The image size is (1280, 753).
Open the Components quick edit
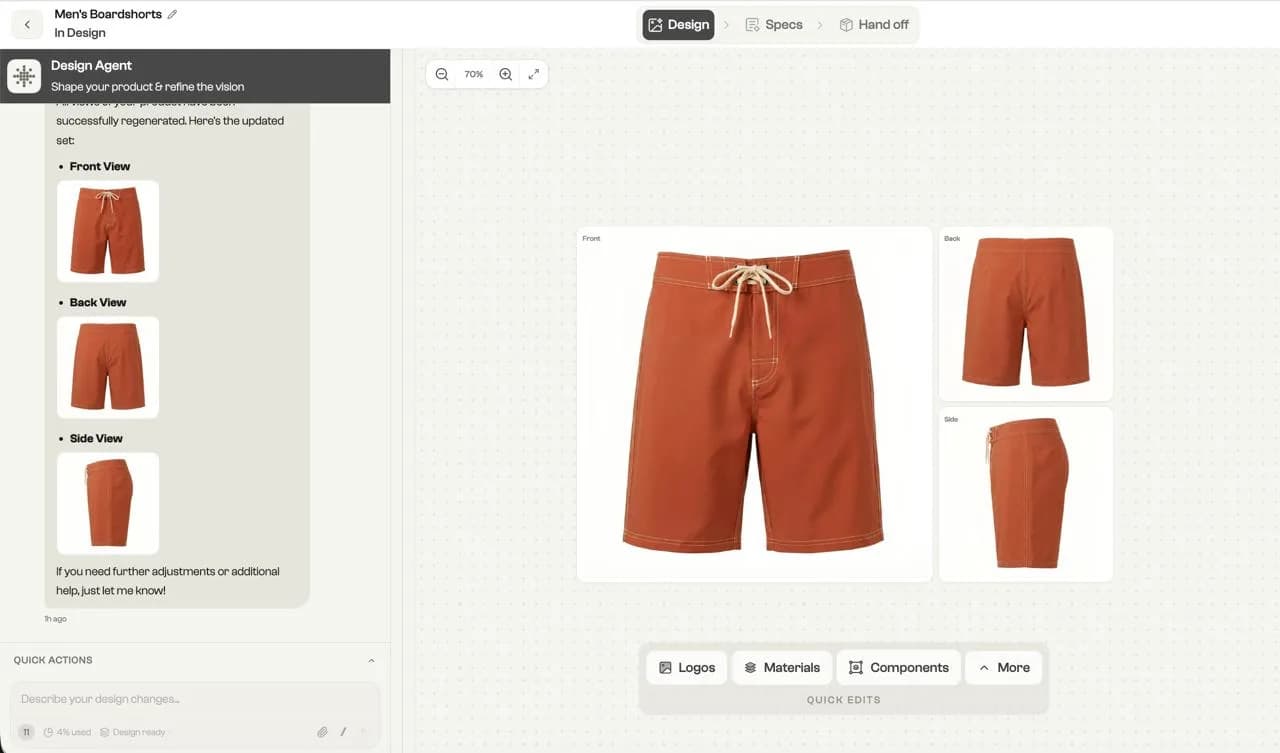[x=899, y=667]
